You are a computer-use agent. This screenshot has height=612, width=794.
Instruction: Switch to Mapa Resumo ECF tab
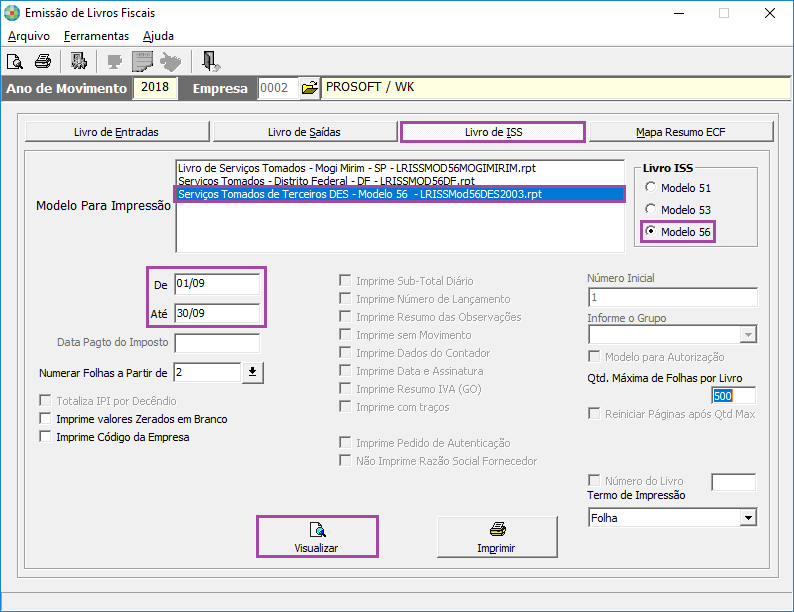point(681,132)
